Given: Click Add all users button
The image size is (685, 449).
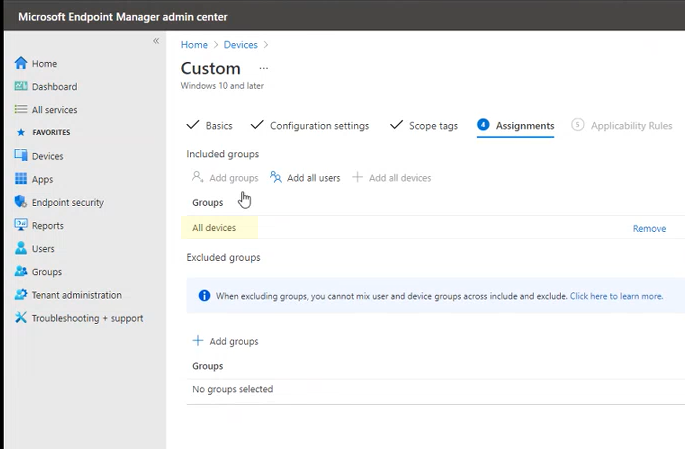Looking at the screenshot, I should 305,178.
